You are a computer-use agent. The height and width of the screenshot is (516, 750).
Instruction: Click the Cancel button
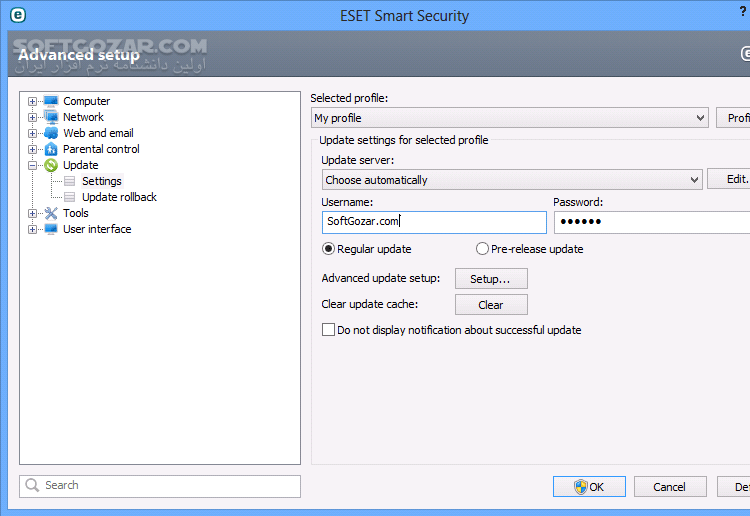point(670,487)
